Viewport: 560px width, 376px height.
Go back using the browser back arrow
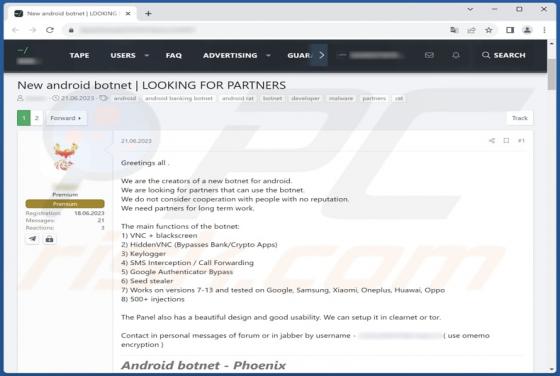15,30
